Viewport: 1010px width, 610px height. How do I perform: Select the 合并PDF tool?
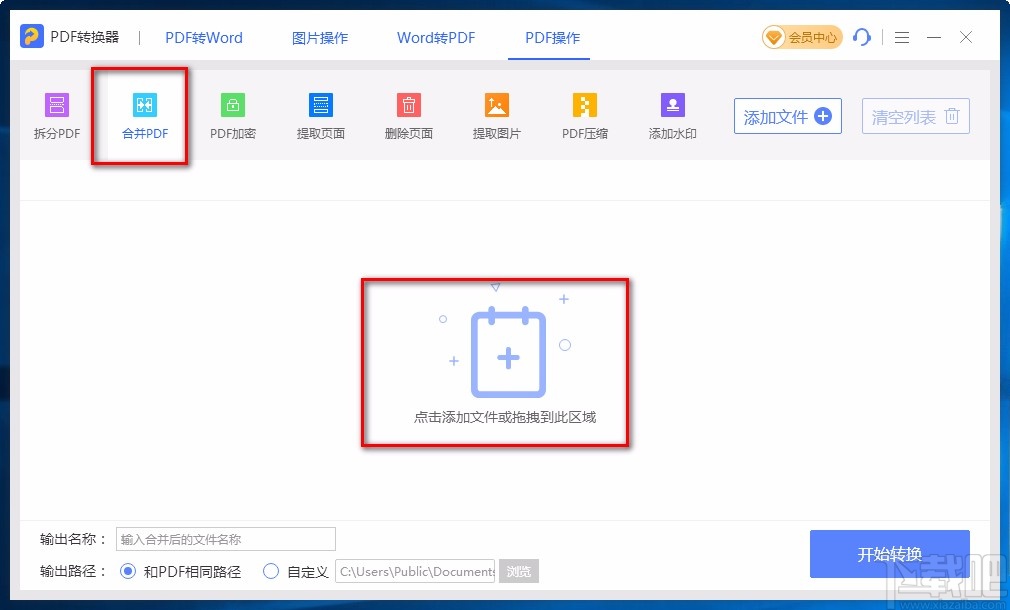[140, 116]
